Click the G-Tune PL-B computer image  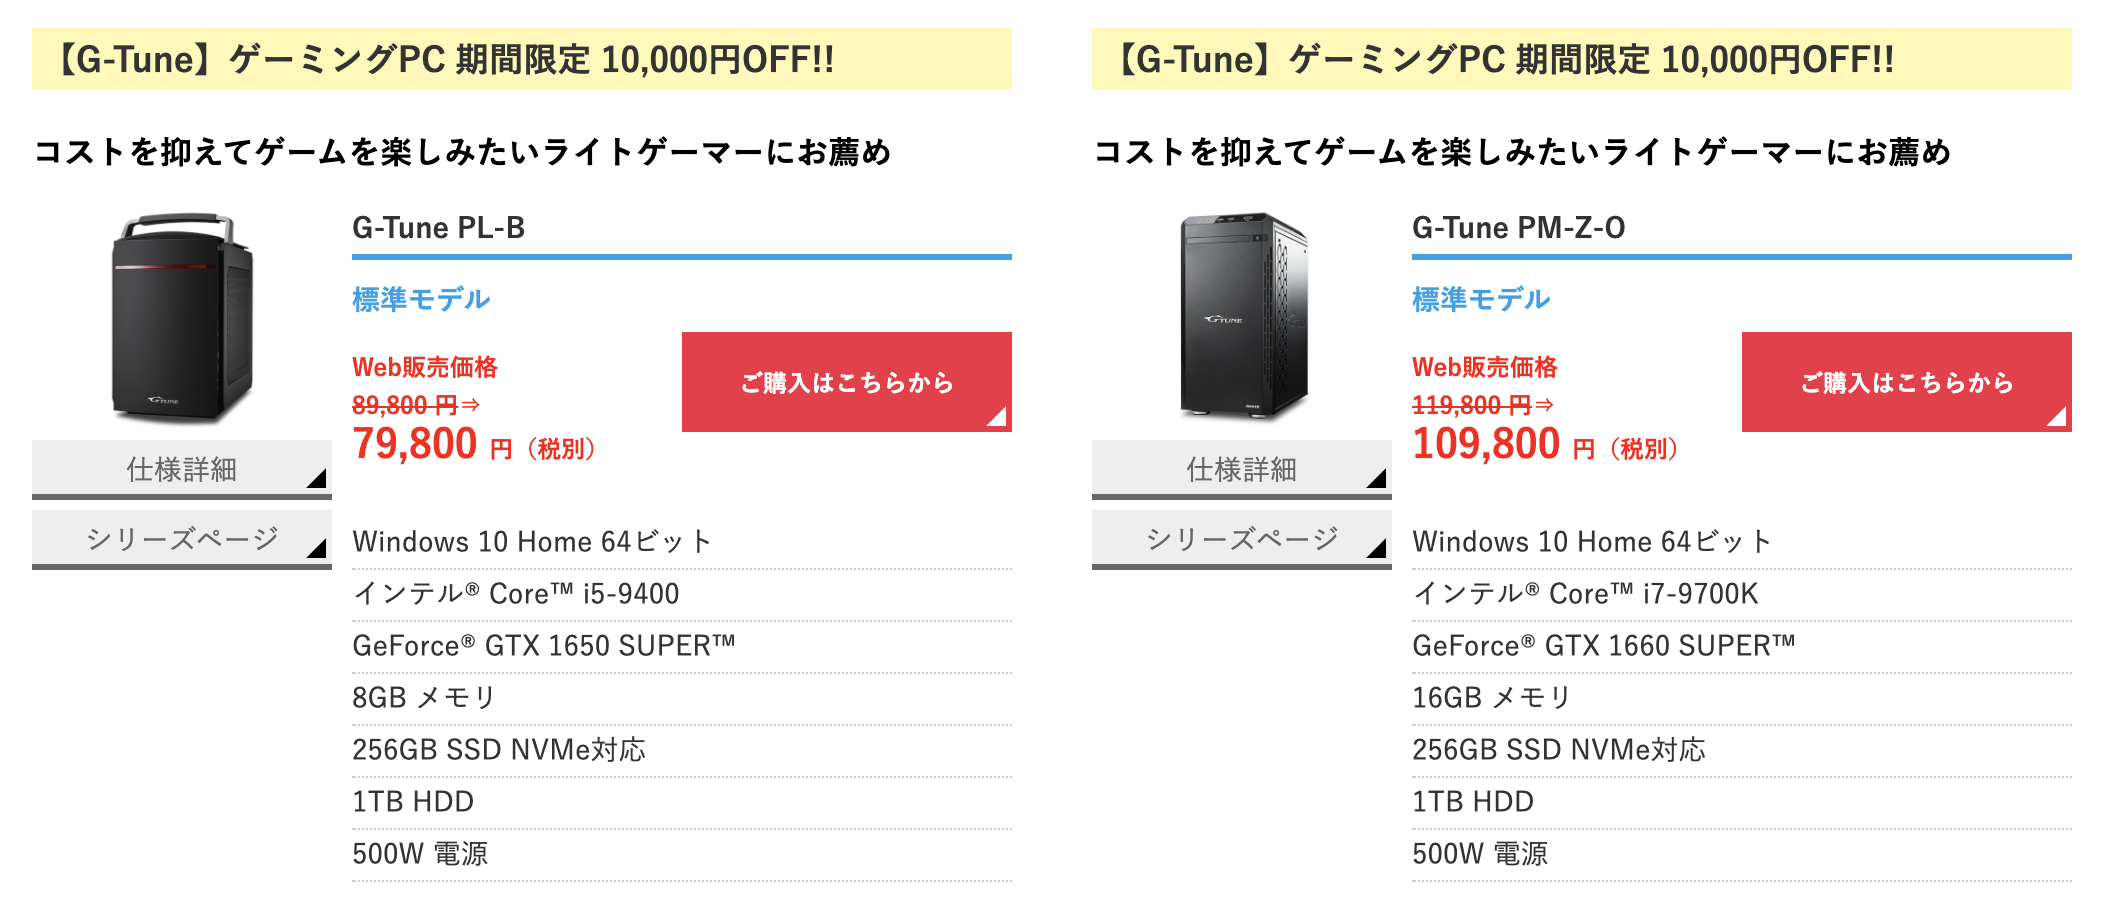[182, 318]
